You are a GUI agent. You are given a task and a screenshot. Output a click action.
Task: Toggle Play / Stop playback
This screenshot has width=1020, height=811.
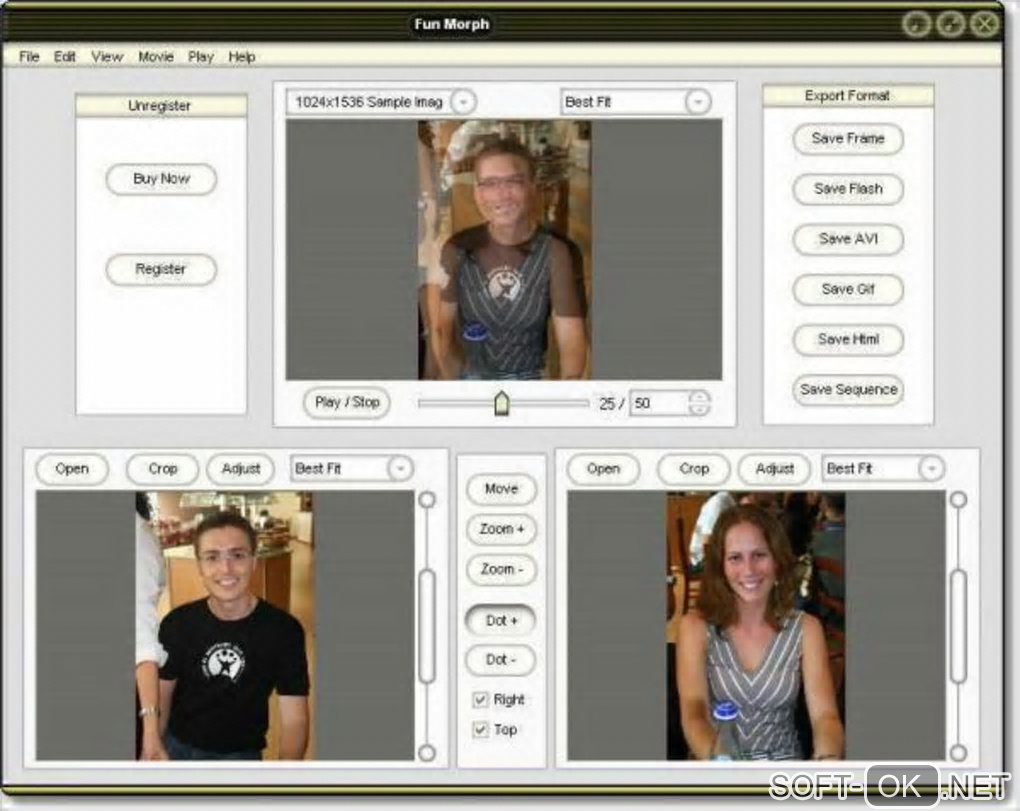point(347,403)
